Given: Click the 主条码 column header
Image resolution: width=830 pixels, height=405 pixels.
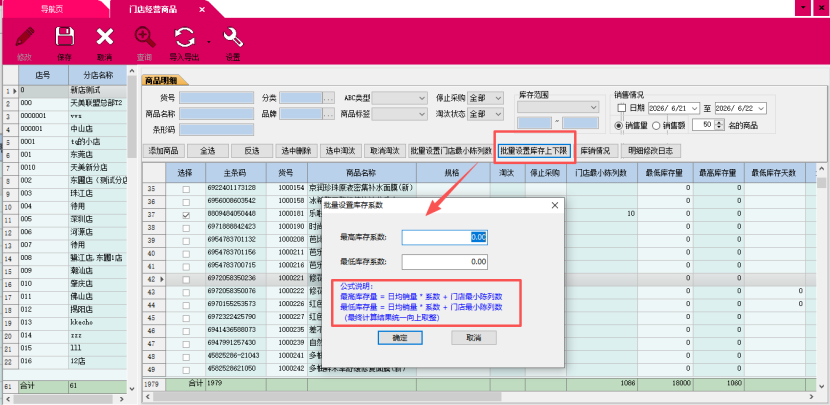Looking at the screenshot, I should (x=236, y=173).
